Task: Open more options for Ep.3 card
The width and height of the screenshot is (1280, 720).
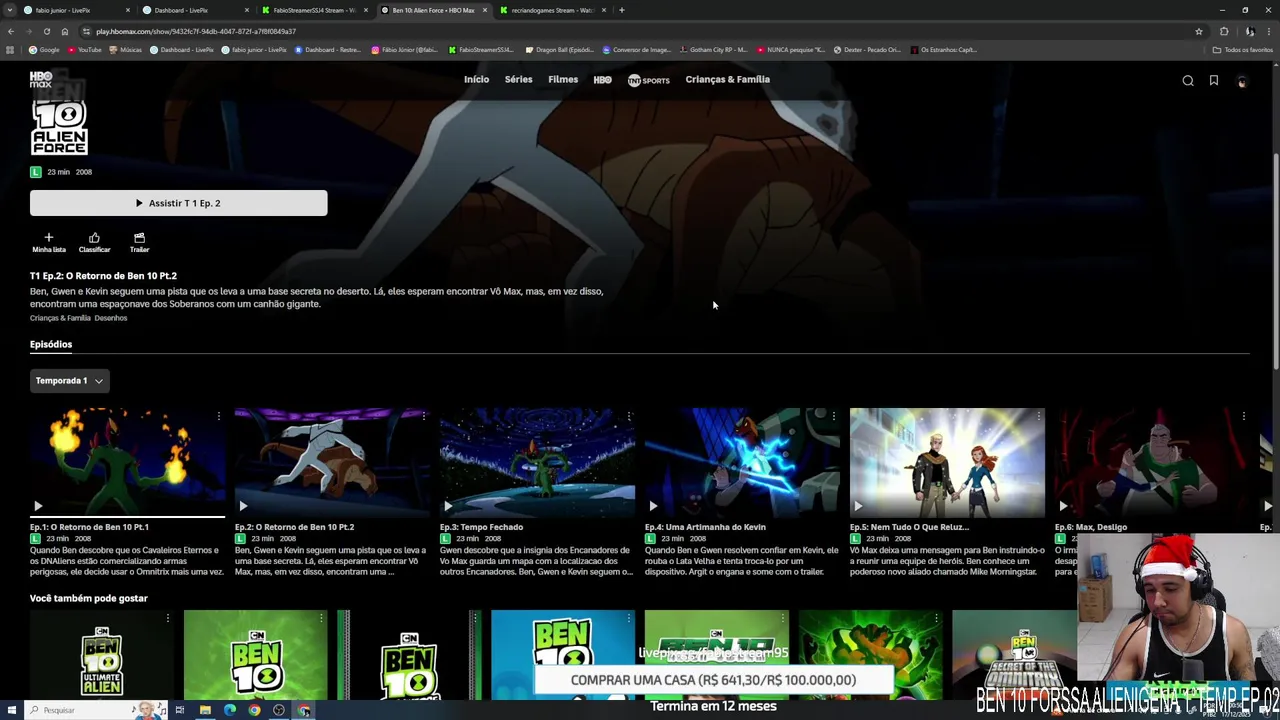Action: [x=629, y=416]
